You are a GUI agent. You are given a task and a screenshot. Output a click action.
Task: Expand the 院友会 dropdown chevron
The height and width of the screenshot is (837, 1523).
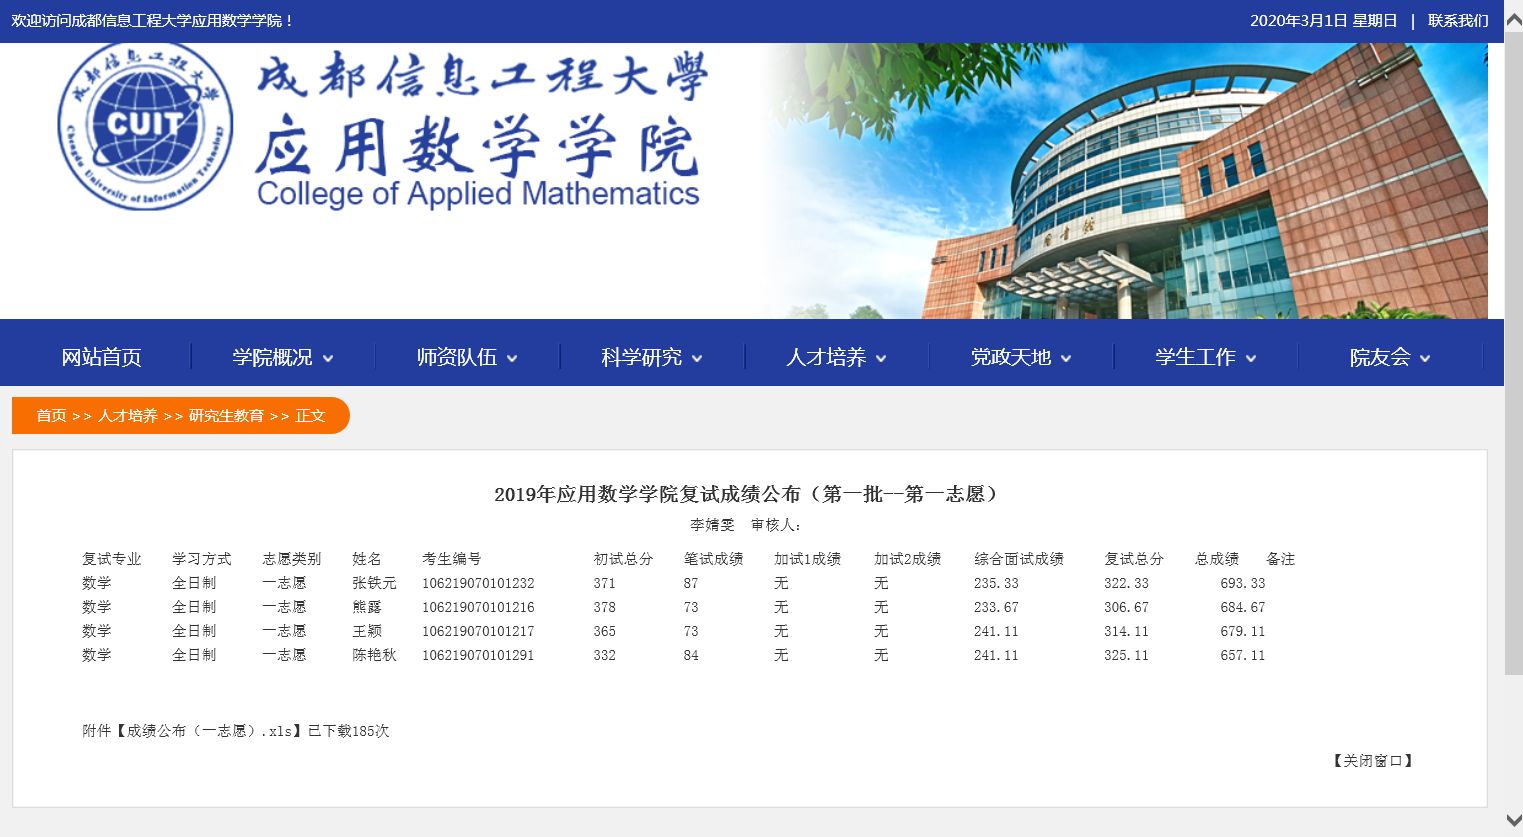(x=1425, y=358)
